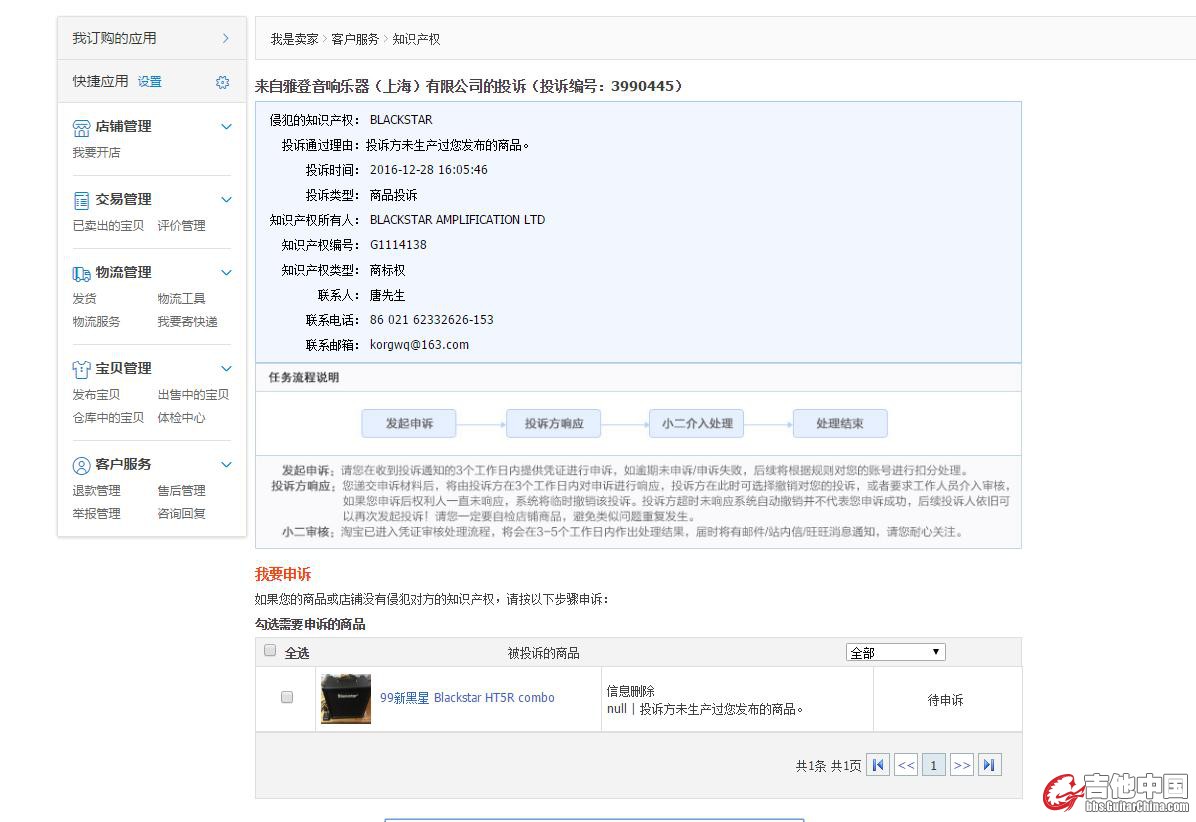Collapse the 交易管理 section chevron
This screenshot has width=1196, height=822.
pos(226,200)
